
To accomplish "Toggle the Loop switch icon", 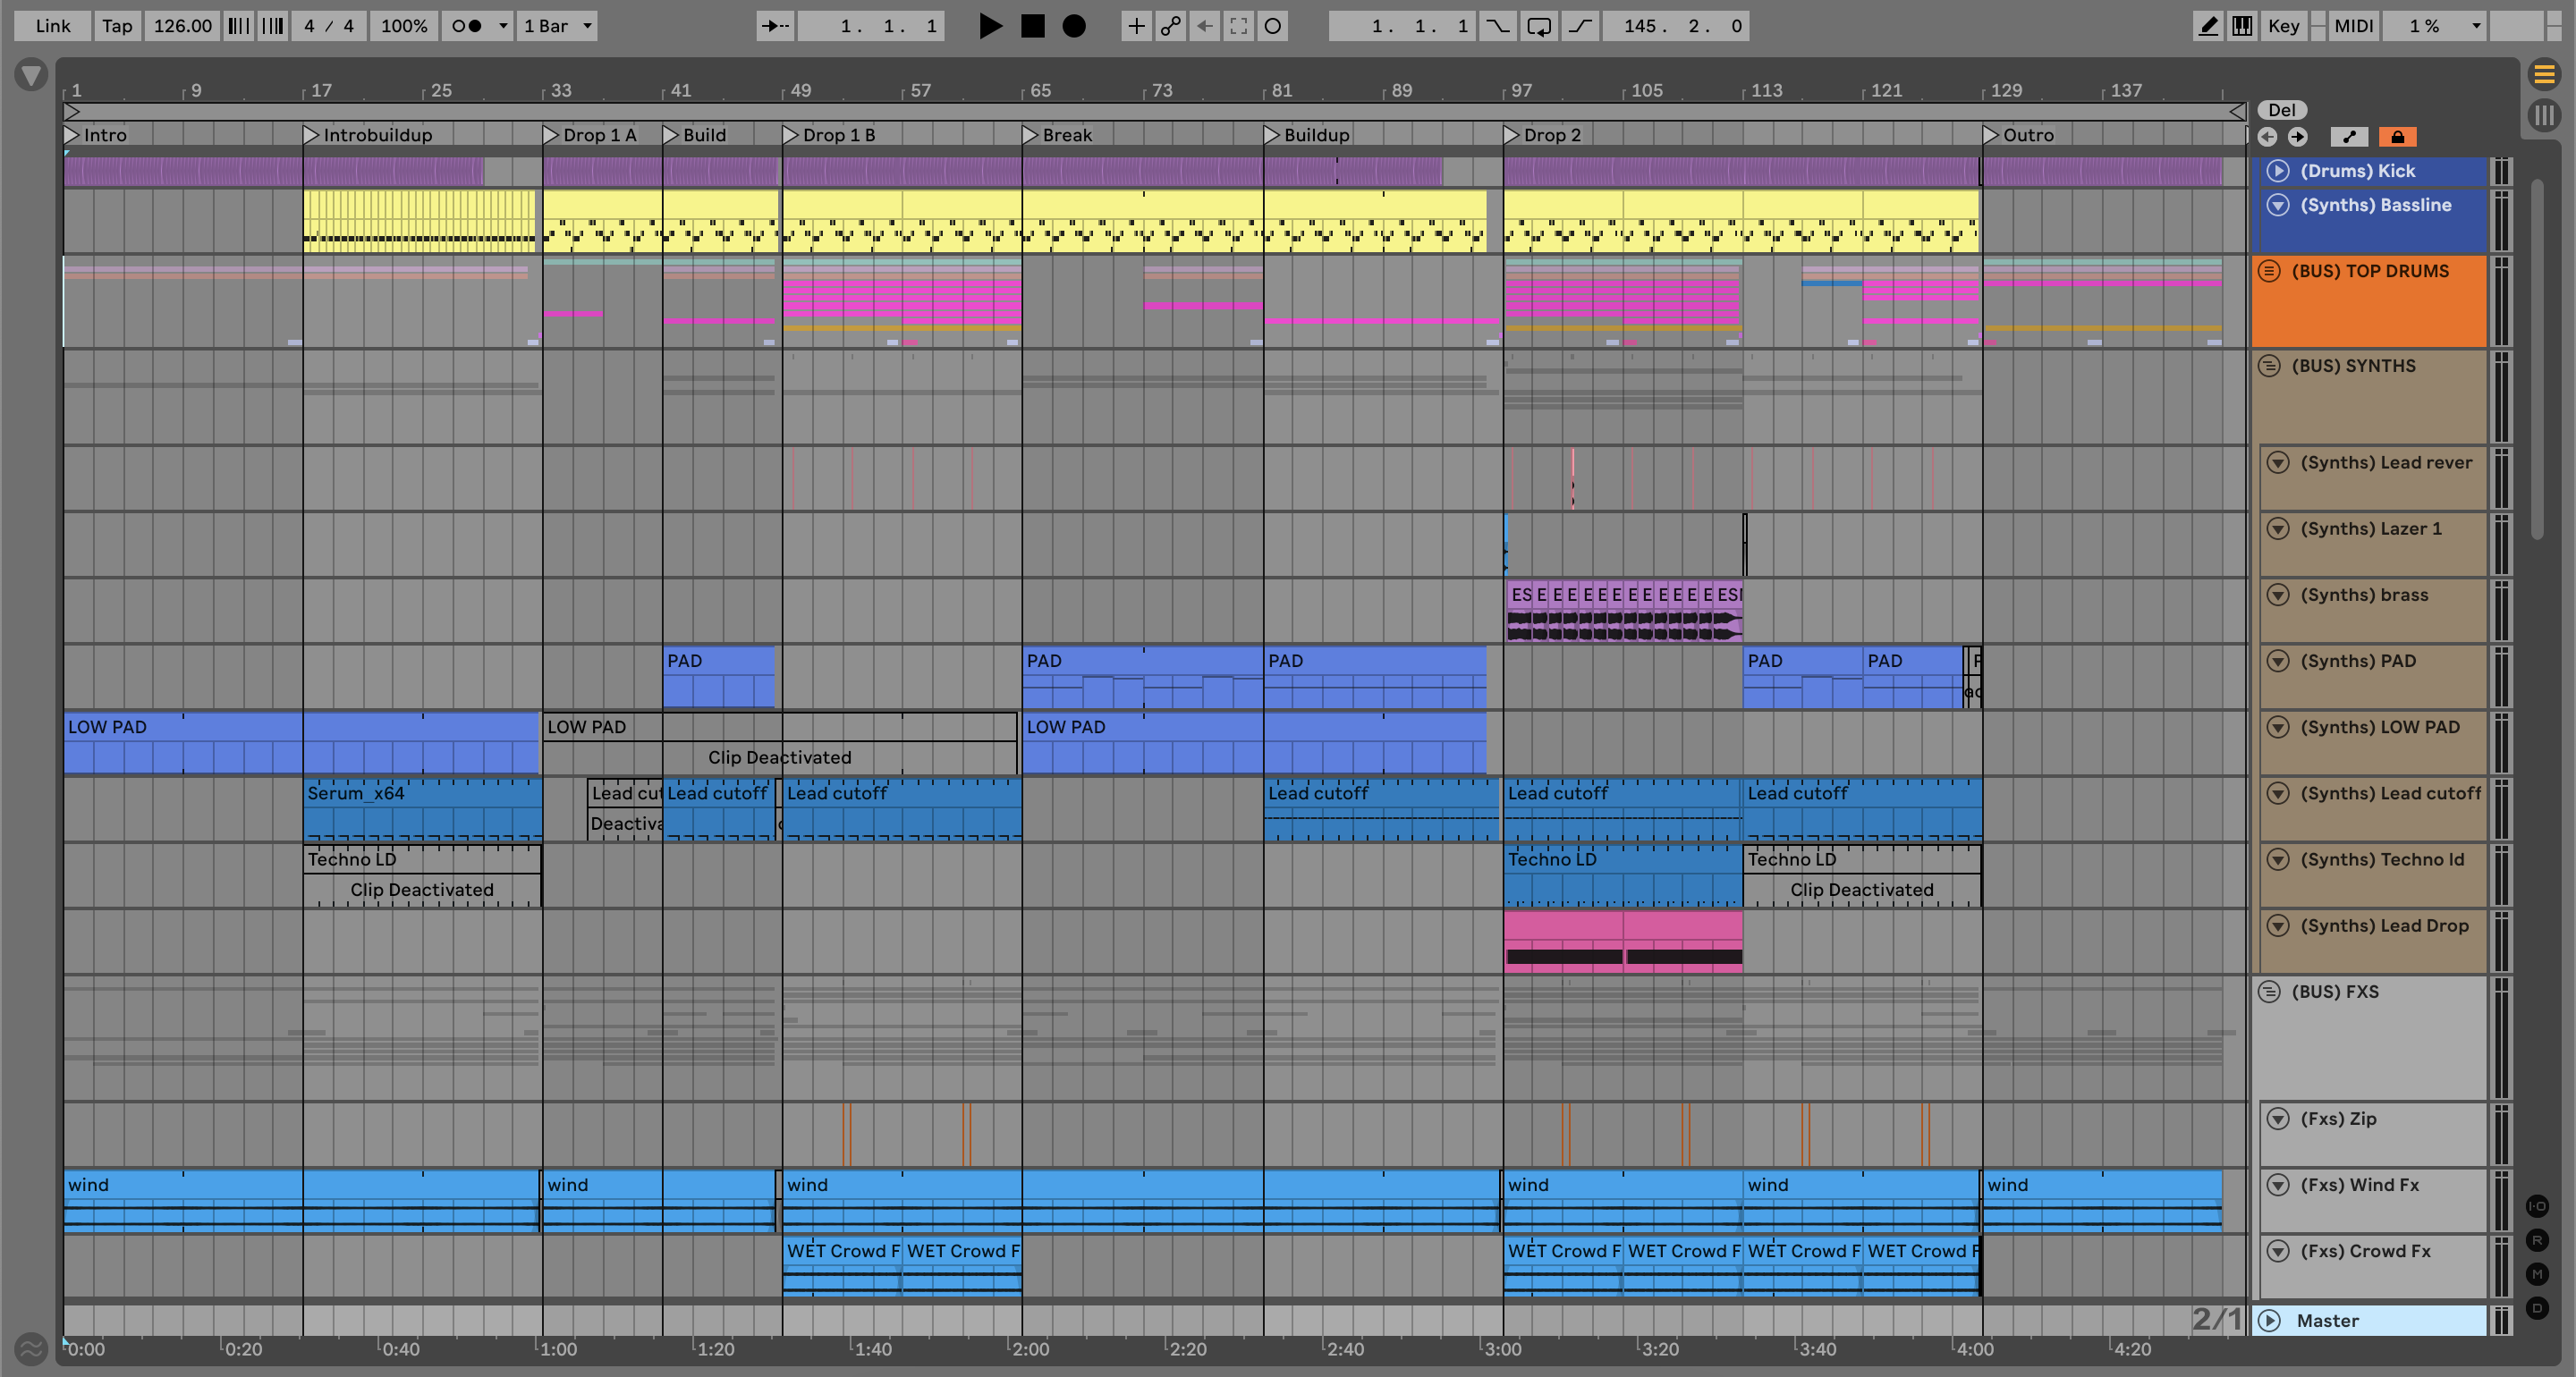I will 1539,26.
